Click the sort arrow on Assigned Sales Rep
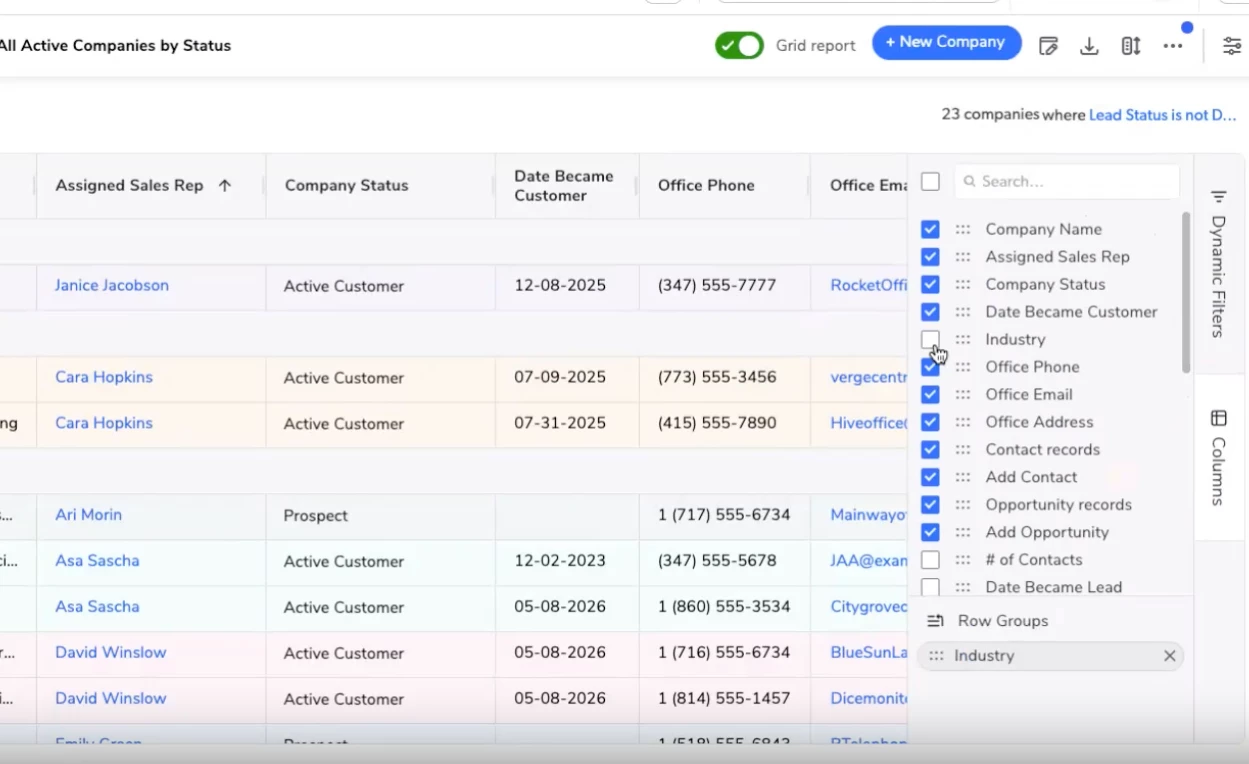The image size is (1249, 764). click(225, 185)
